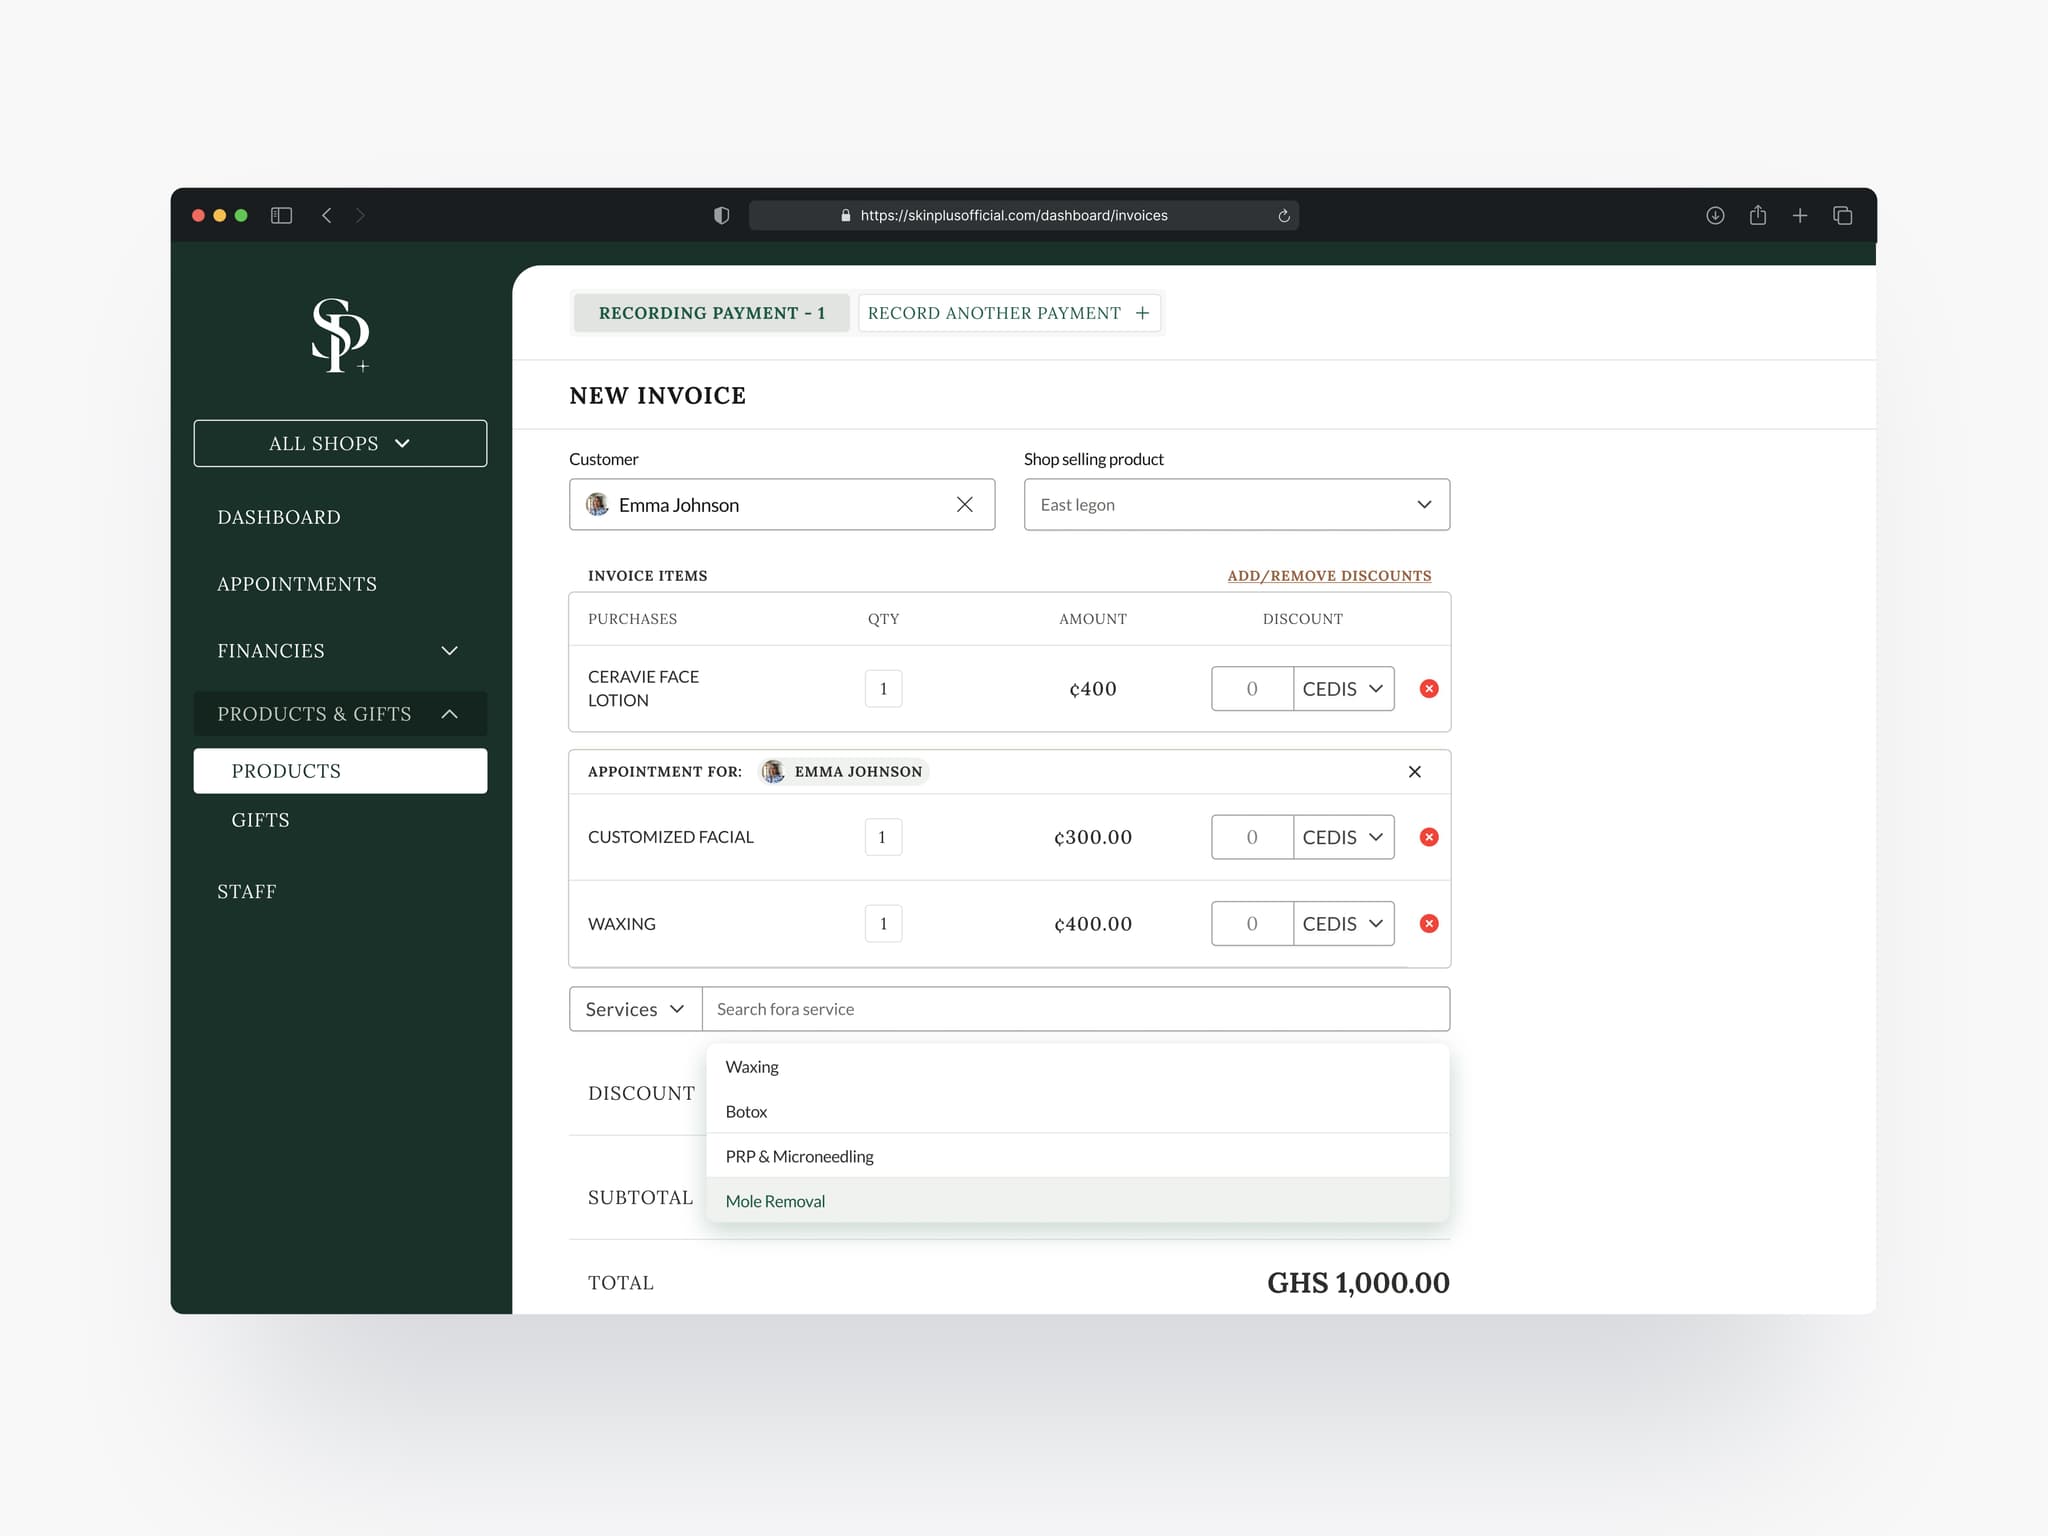
Task: Expand the Shop selling product dropdown
Action: click(1237, 504)
